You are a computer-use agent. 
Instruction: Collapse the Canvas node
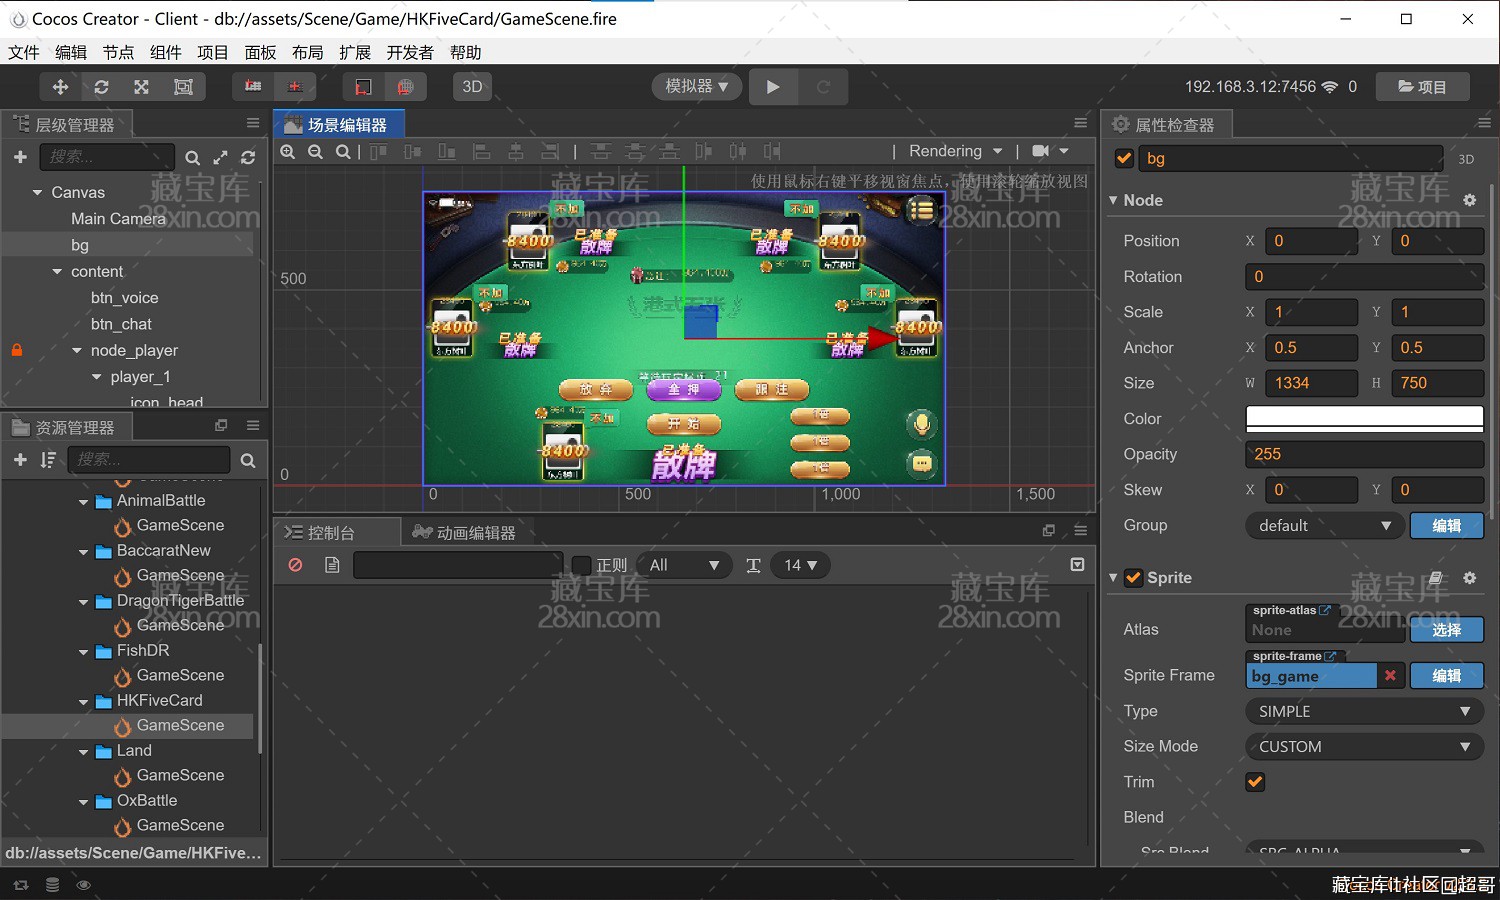[x=37, y=192]
